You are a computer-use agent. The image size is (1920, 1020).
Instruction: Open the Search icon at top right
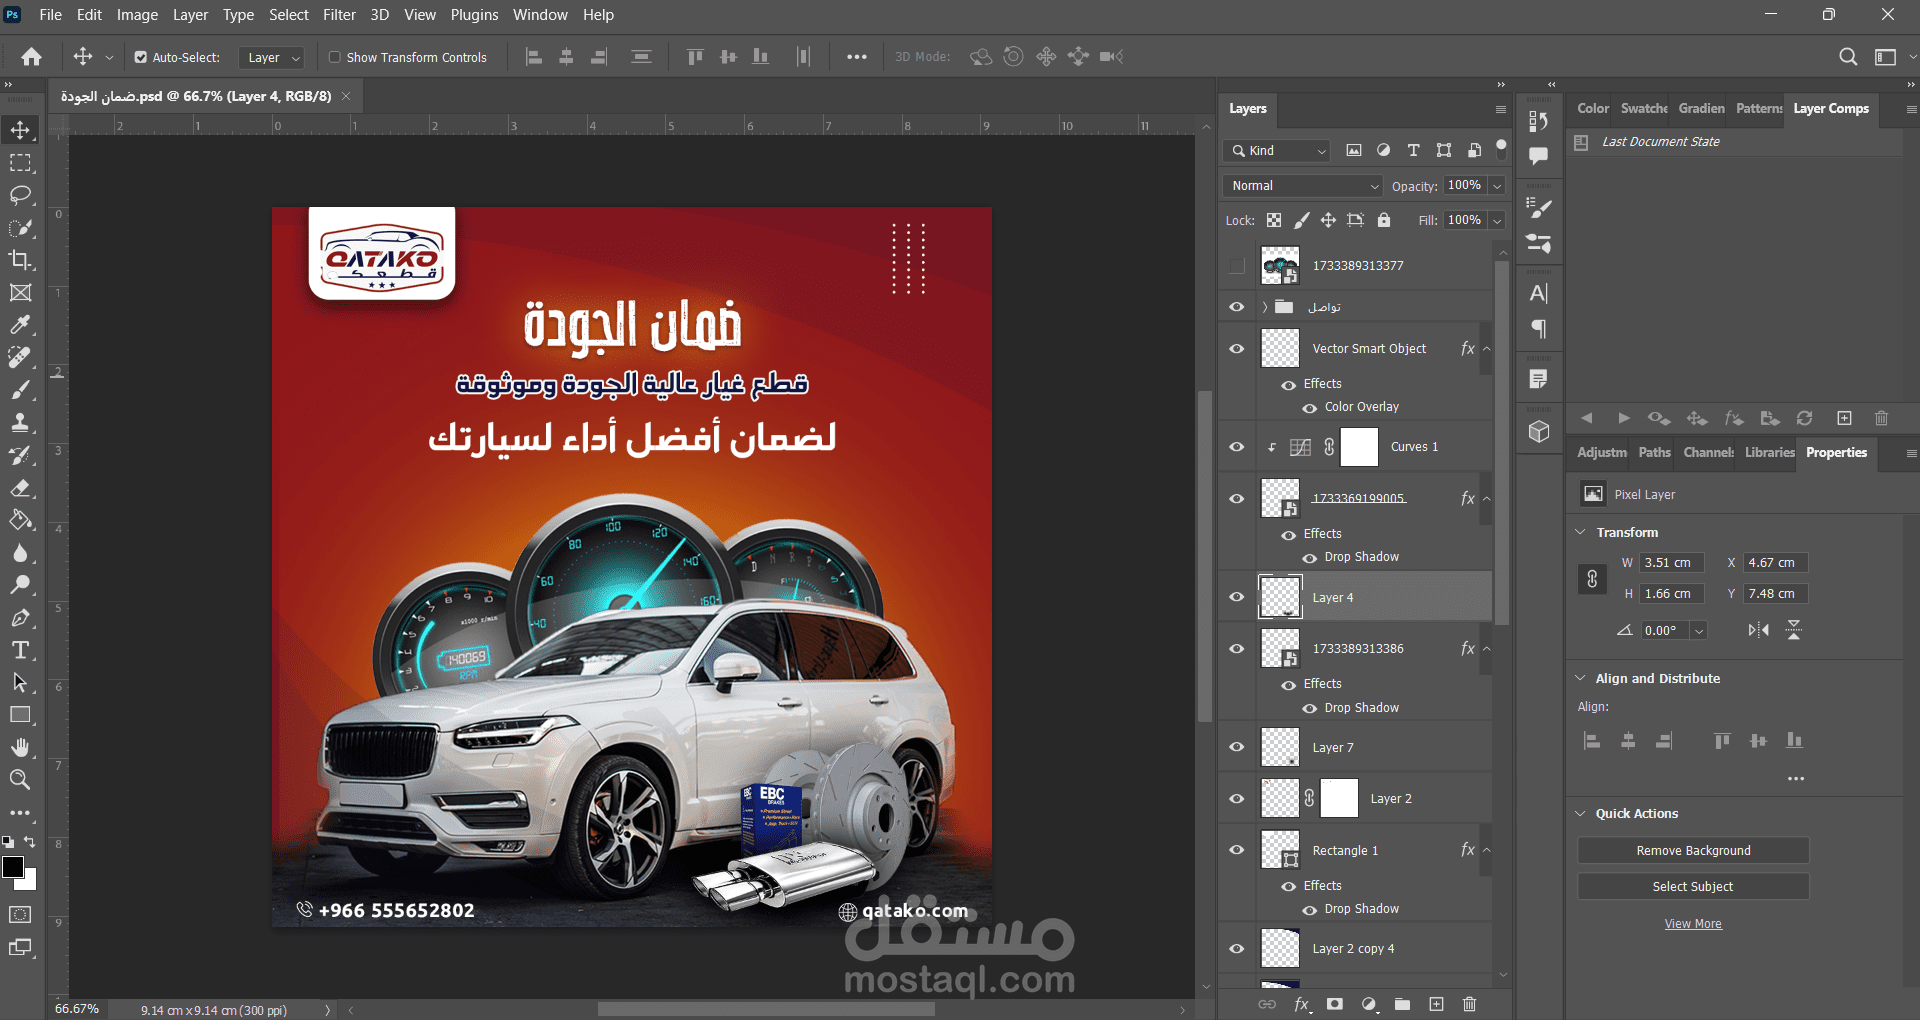(1848, 57)
